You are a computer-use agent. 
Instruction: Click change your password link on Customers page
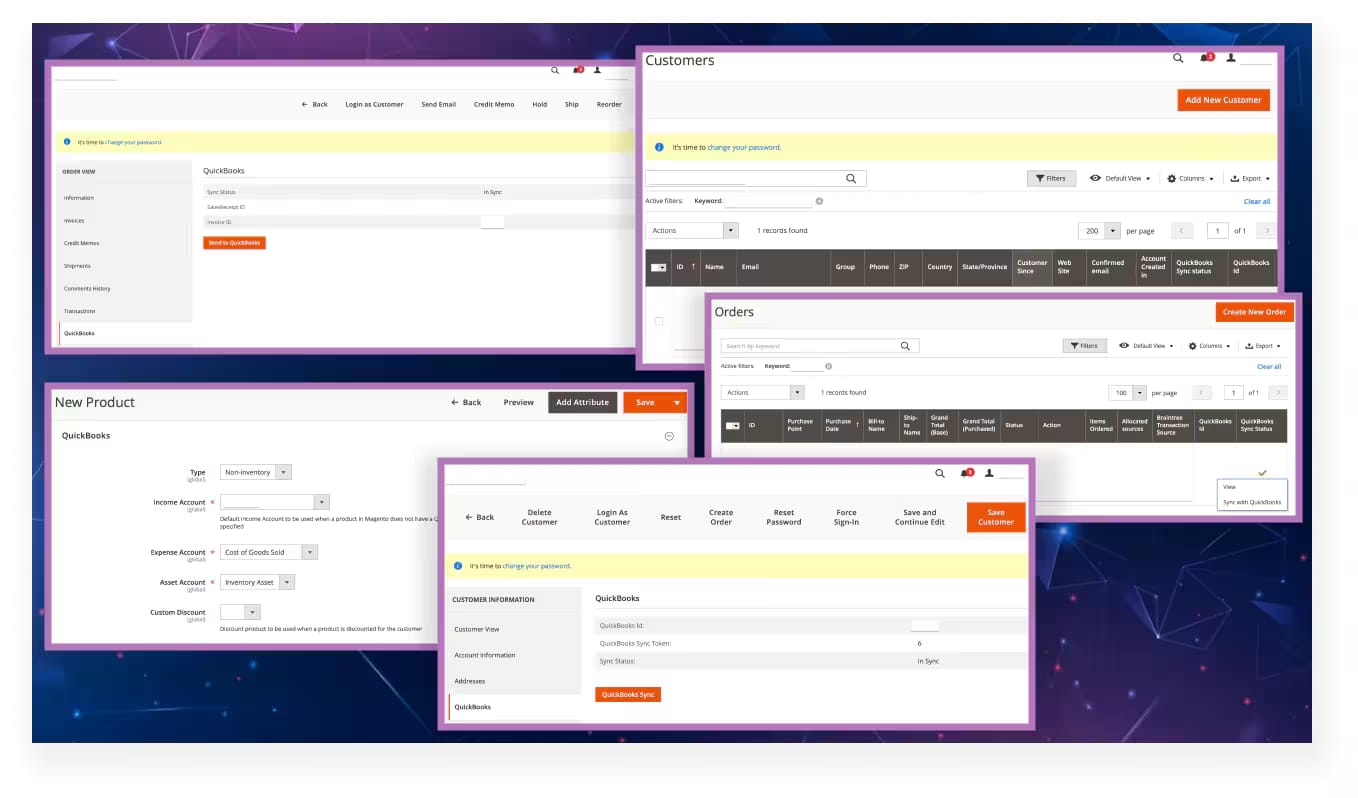(743, 147)
